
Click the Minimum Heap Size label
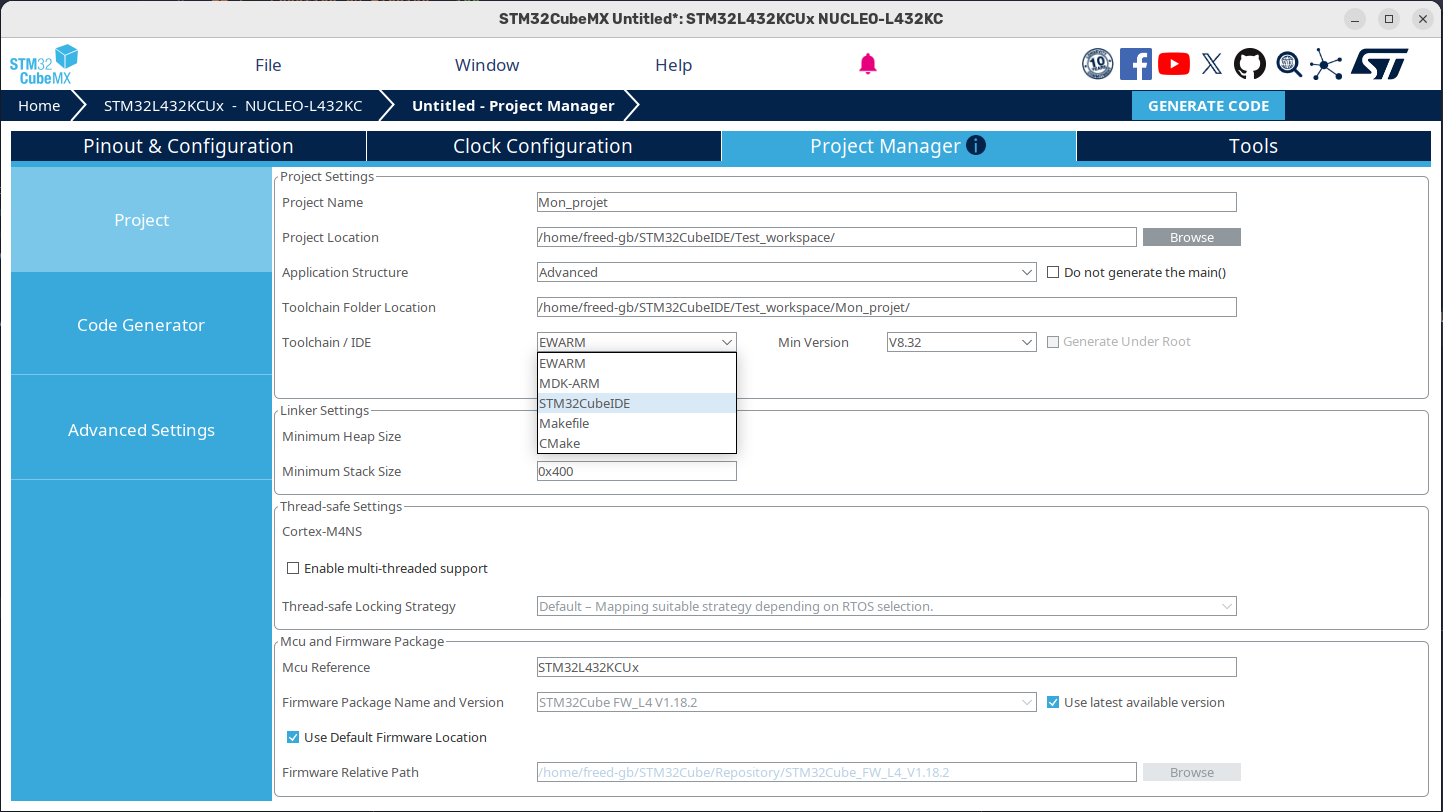click(x=341, y=436)
